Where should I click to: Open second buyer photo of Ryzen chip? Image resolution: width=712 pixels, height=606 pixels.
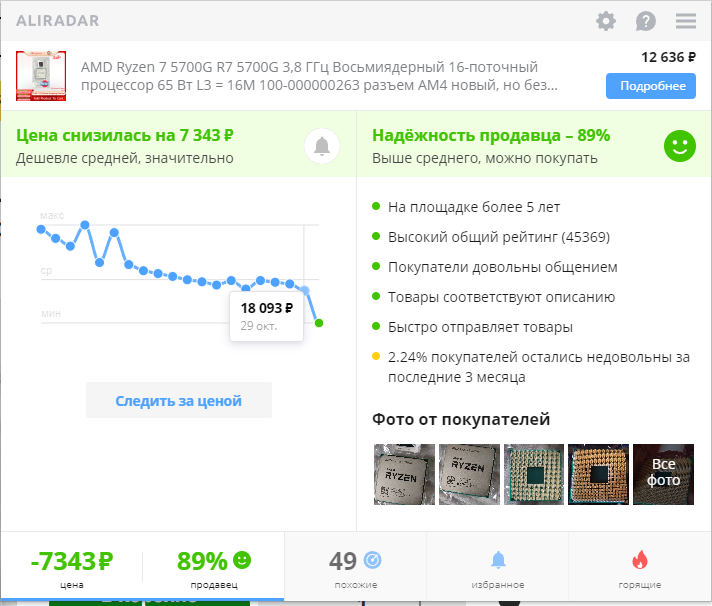469,474
